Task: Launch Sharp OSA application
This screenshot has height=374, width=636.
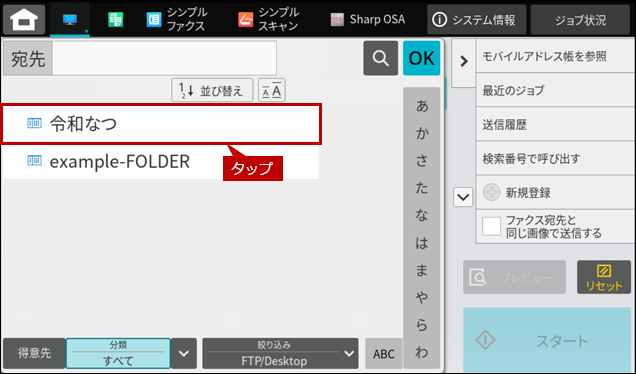Action: (367, 19)
